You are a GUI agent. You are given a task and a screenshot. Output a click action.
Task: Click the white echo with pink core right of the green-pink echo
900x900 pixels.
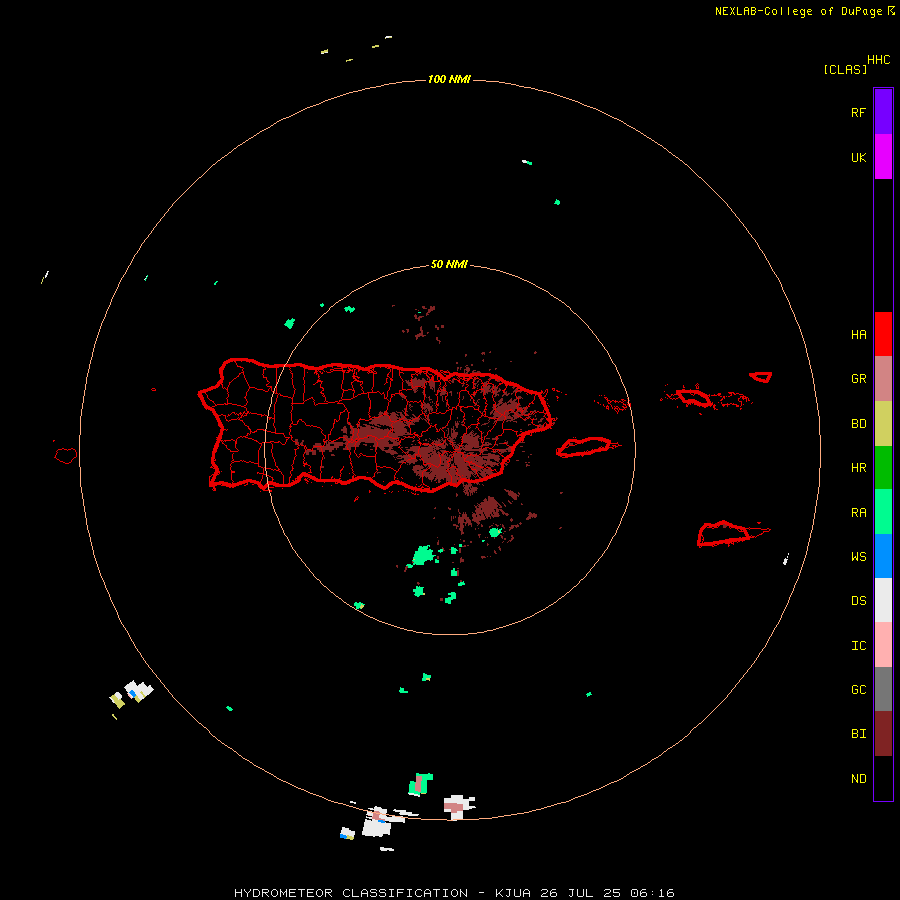click(459, 807)
